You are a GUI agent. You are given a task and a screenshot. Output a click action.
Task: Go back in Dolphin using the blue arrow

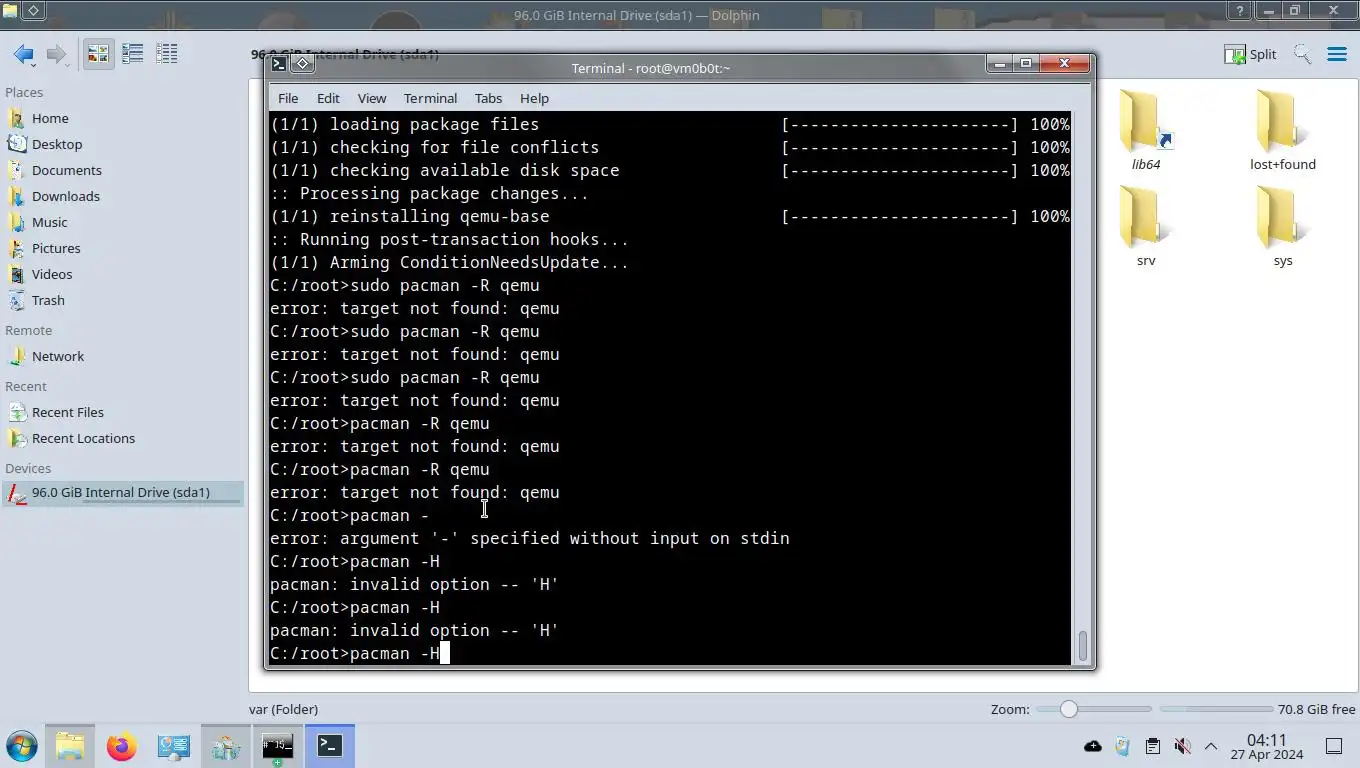tap(23, 54)
